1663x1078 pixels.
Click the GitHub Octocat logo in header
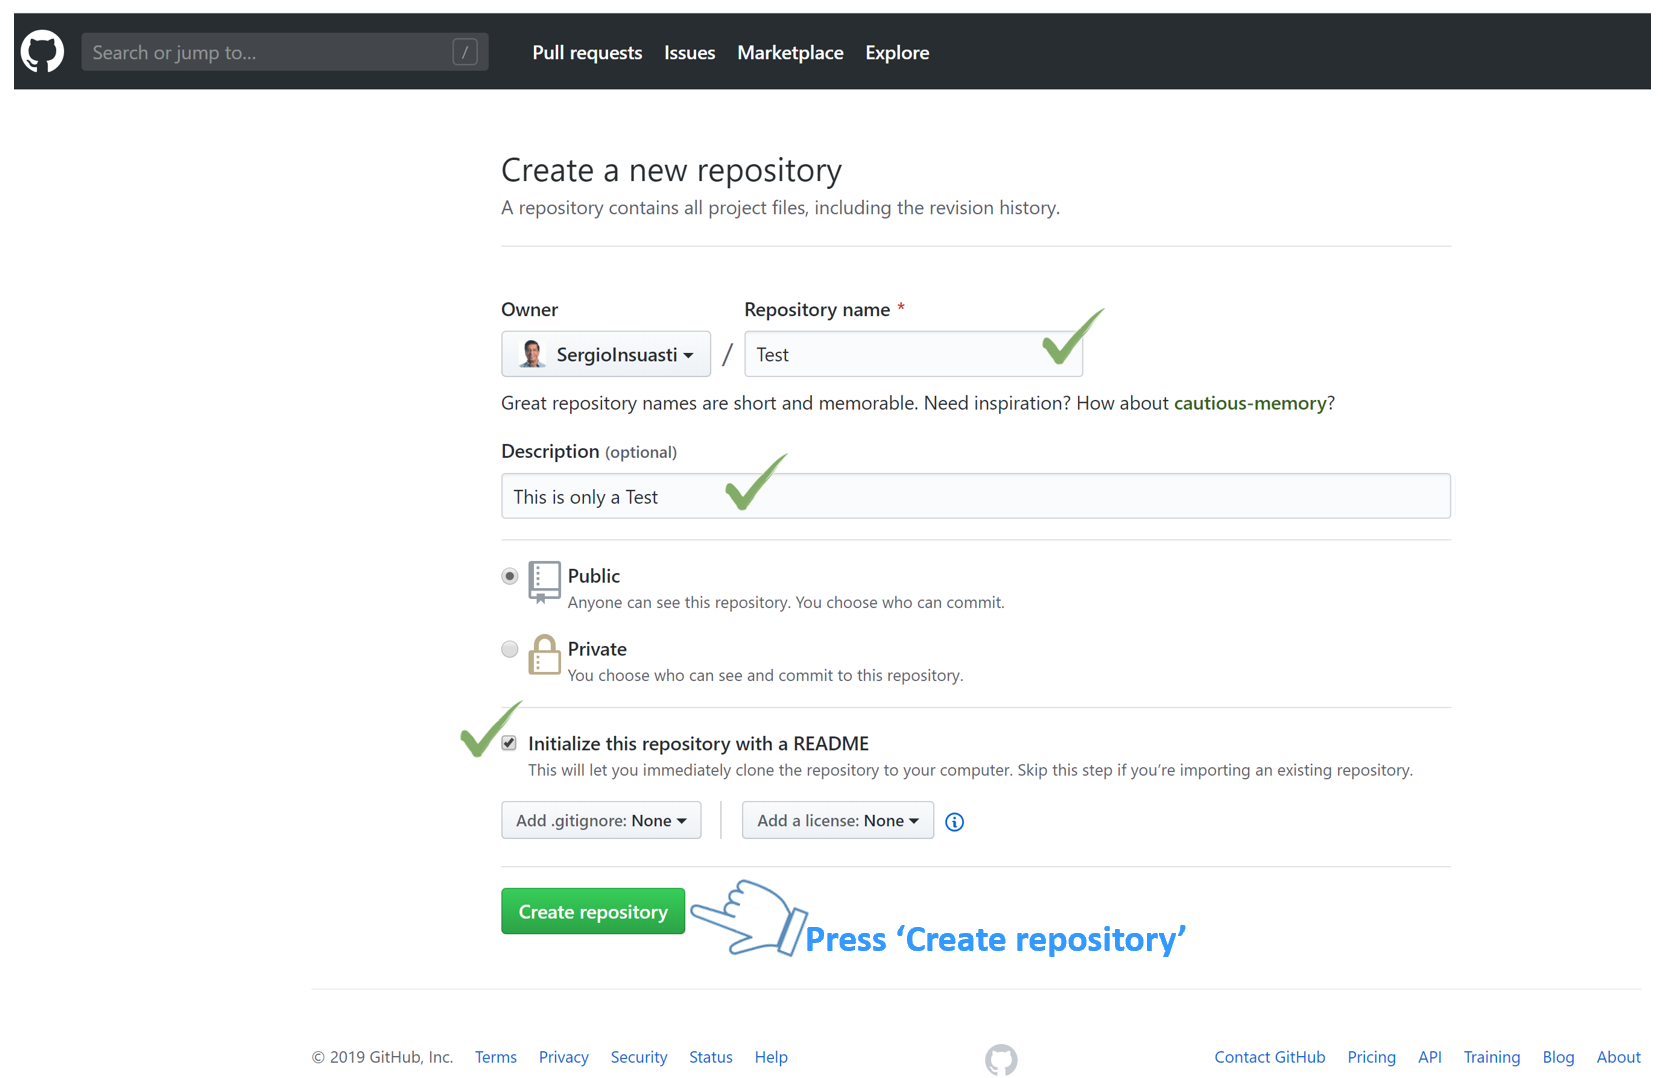[42, 52]
